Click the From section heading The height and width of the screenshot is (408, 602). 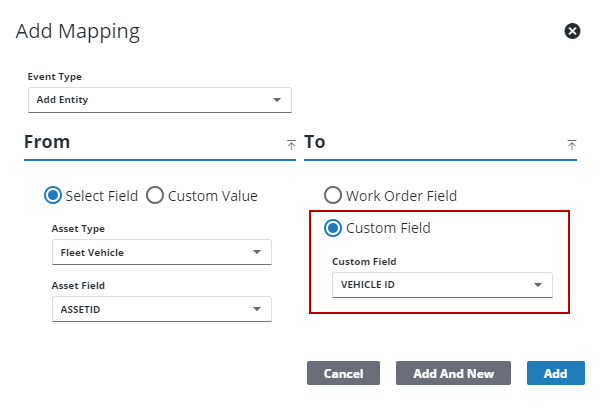47,142
